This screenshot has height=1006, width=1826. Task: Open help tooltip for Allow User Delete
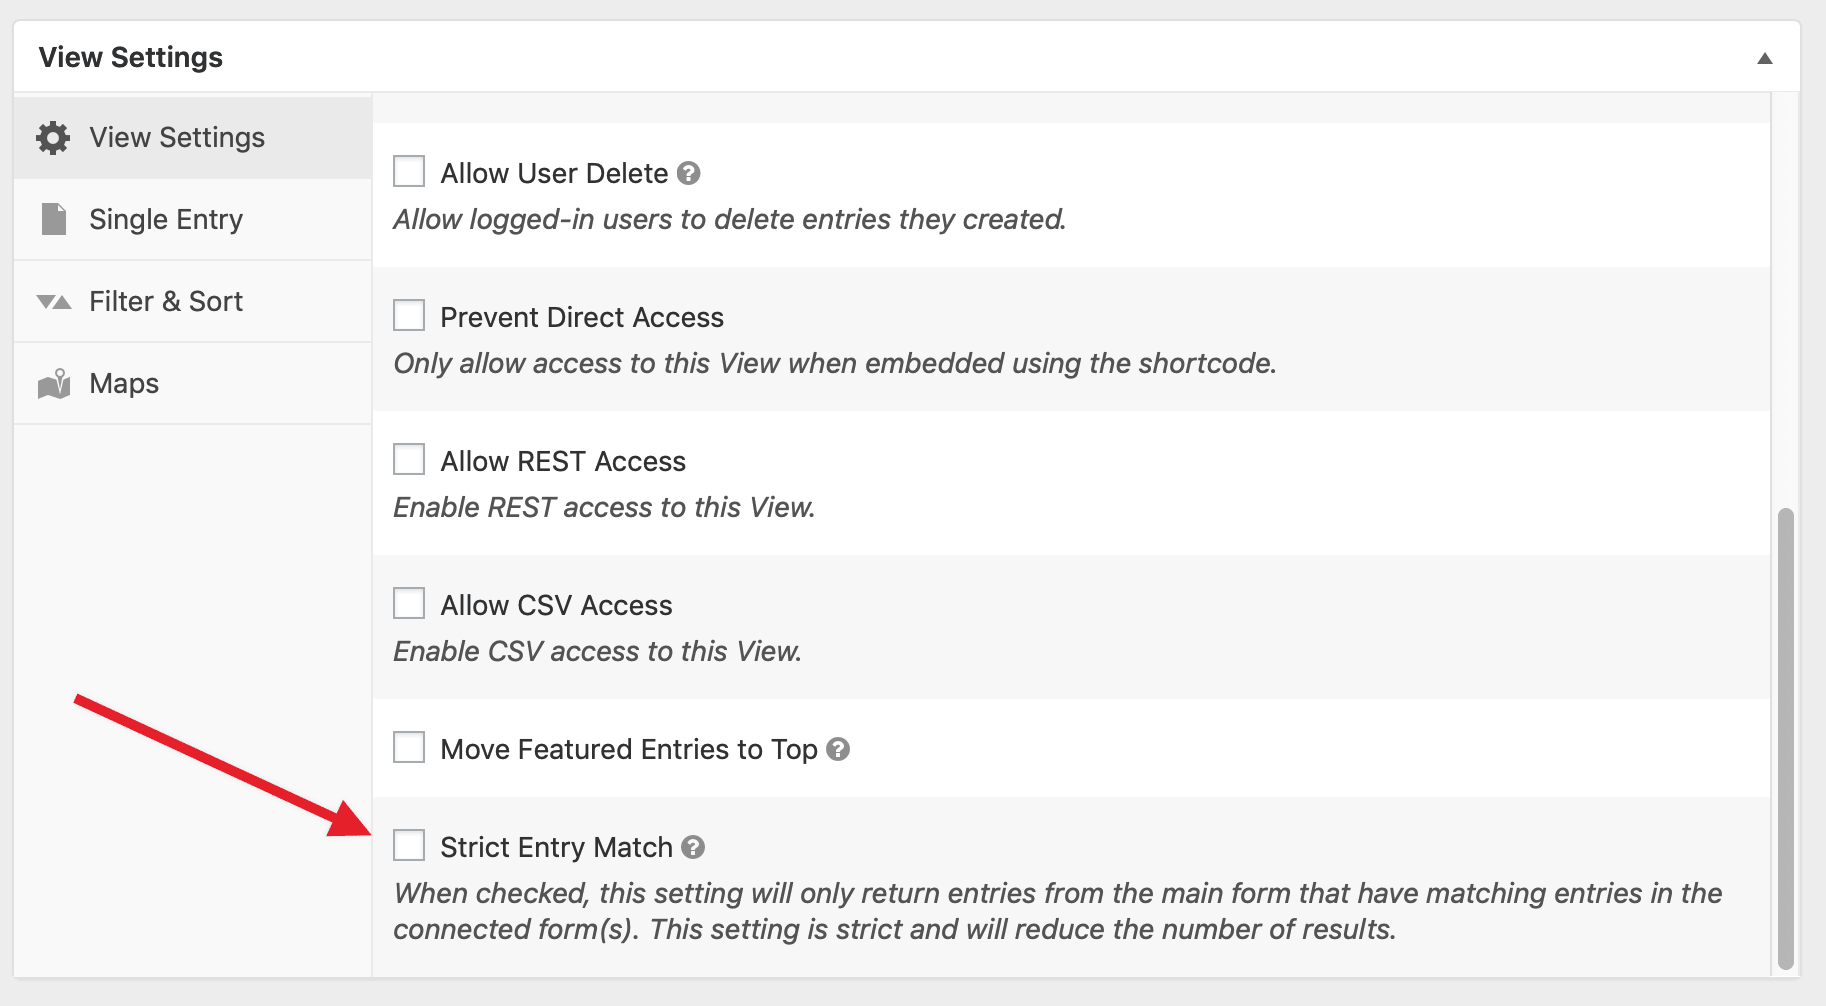pyautogui.click(x=688, y=174)
